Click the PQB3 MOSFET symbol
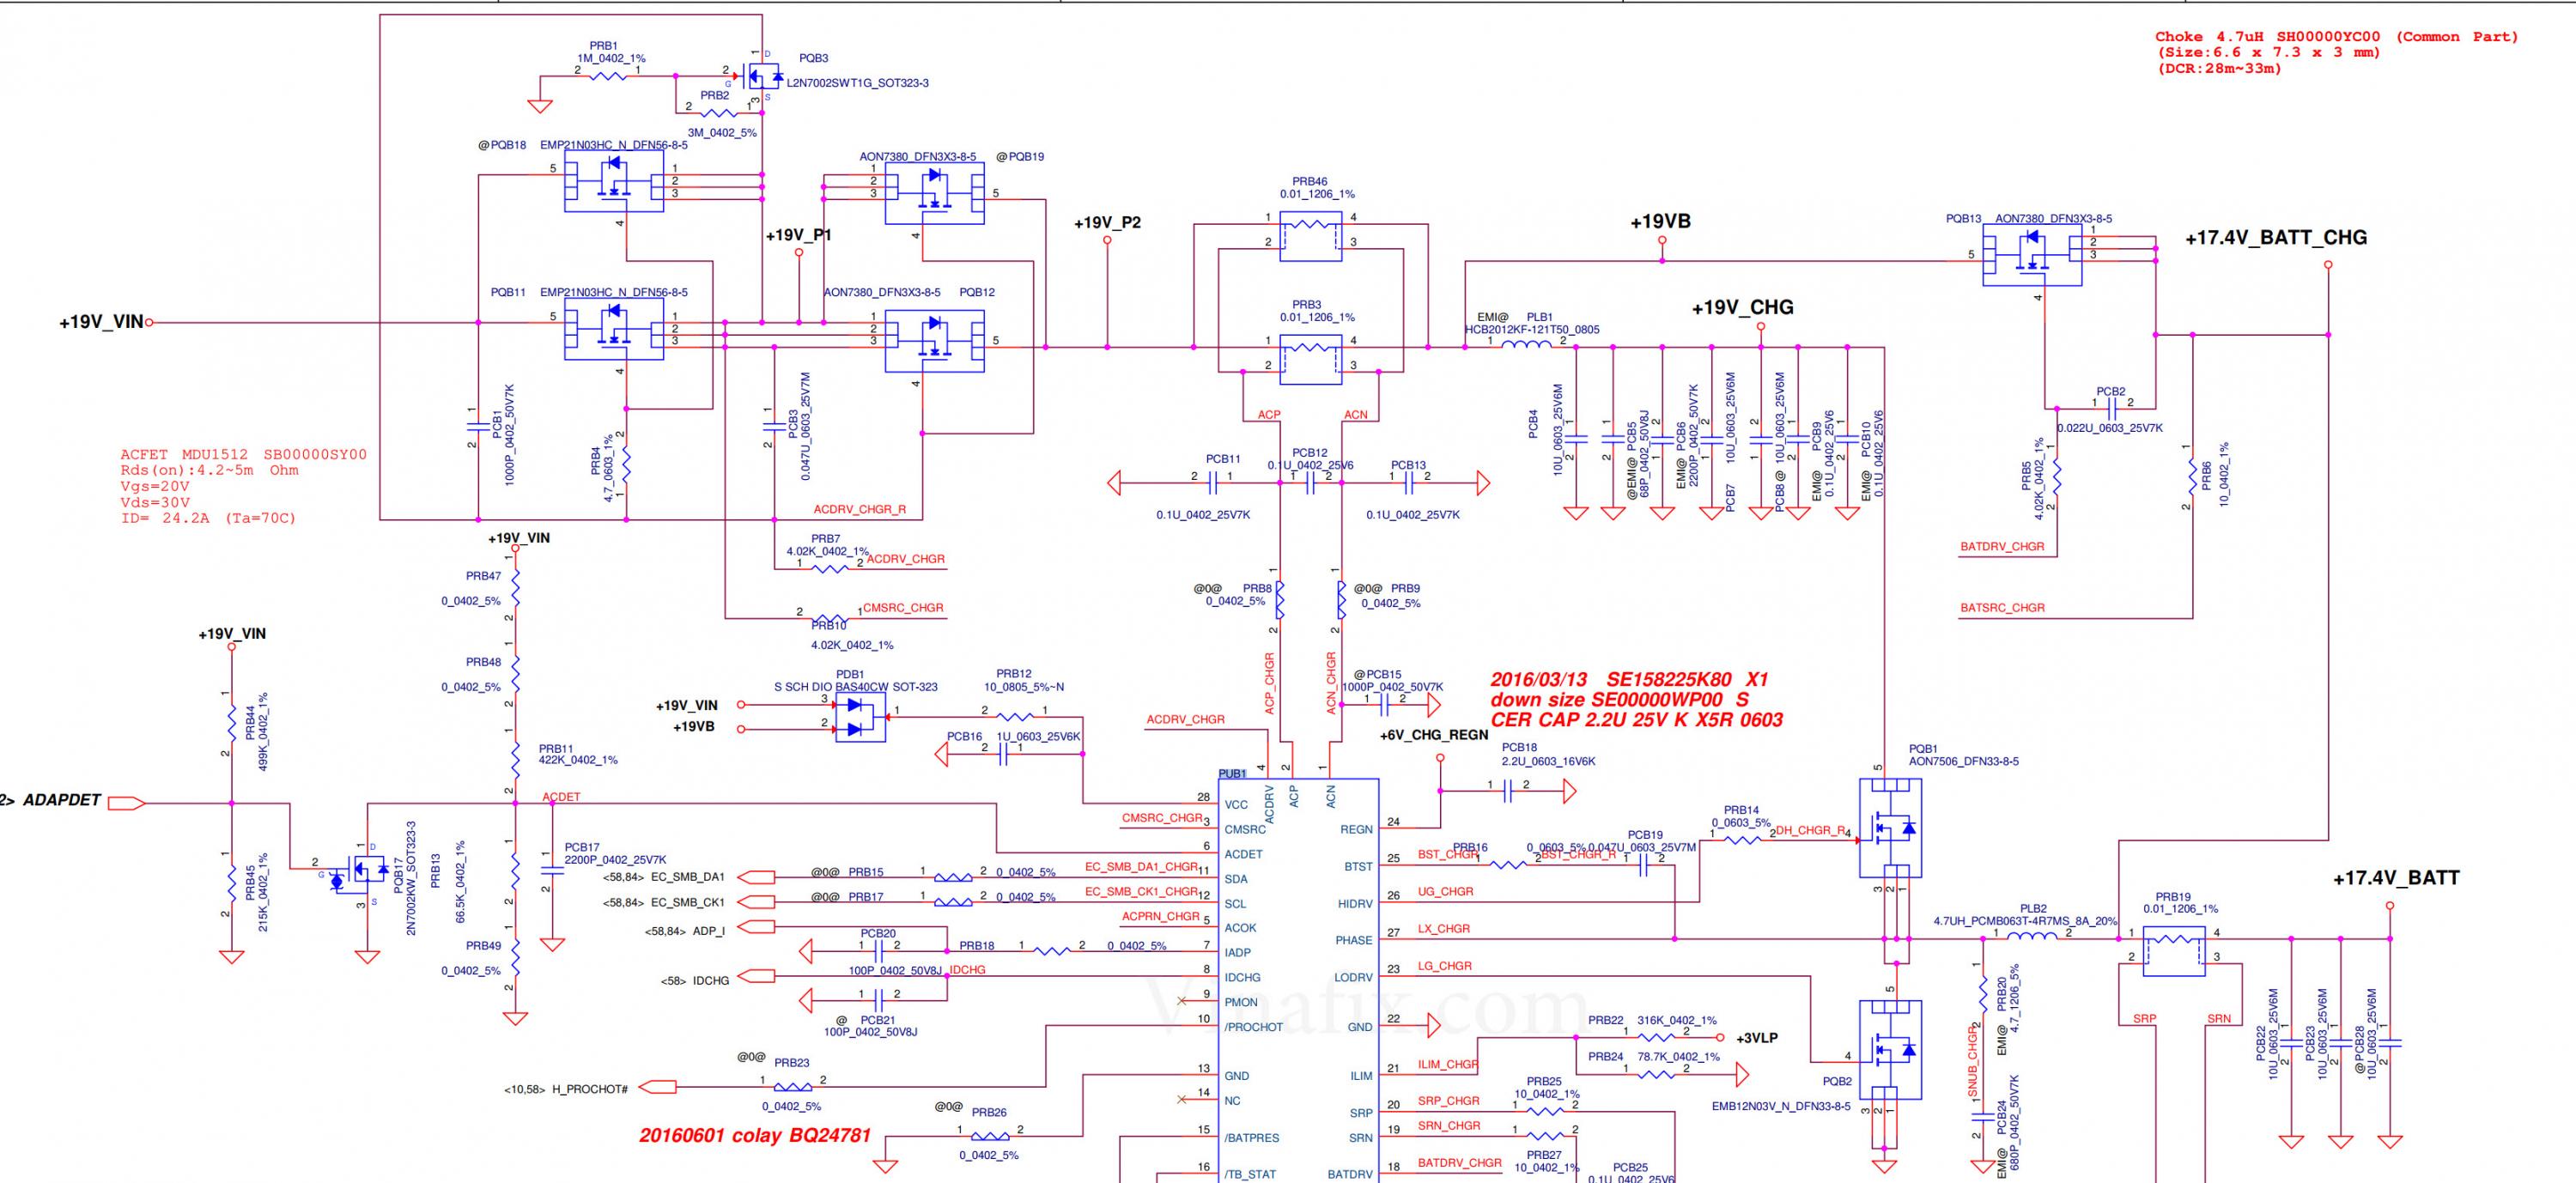 pyautogui.click(x=765, y=75)
